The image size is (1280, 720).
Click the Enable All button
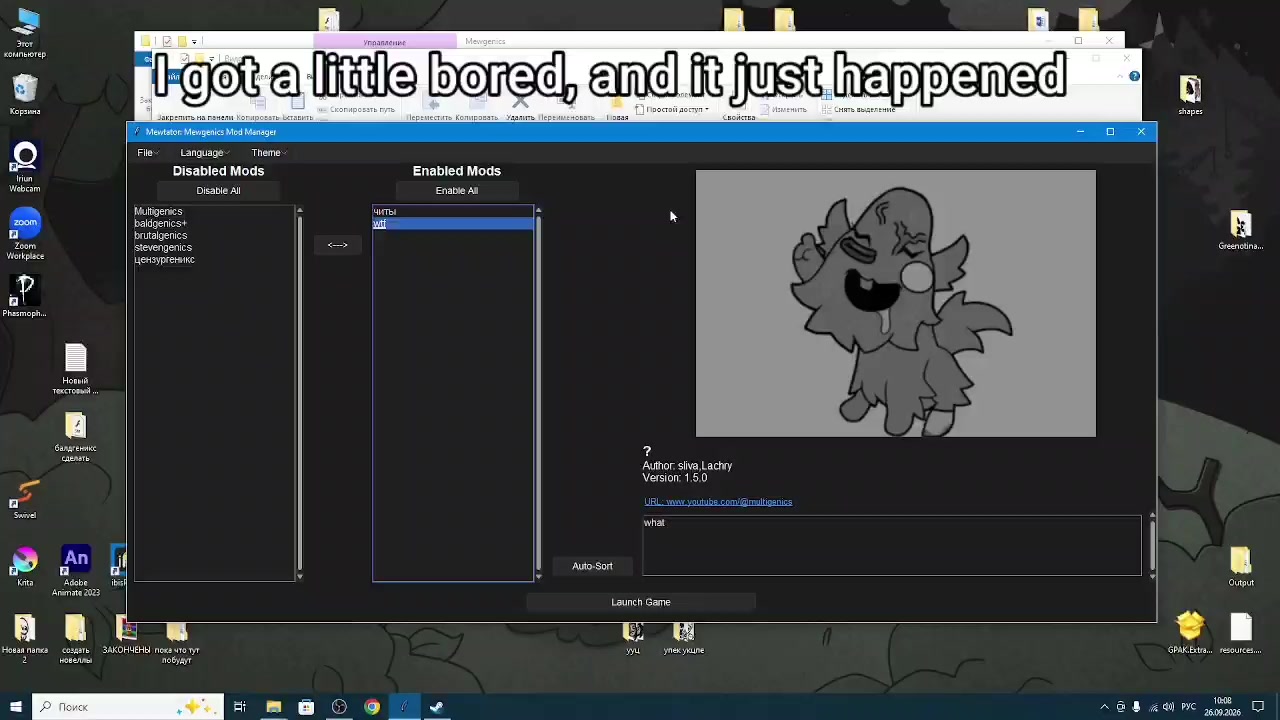coord(457,191)
